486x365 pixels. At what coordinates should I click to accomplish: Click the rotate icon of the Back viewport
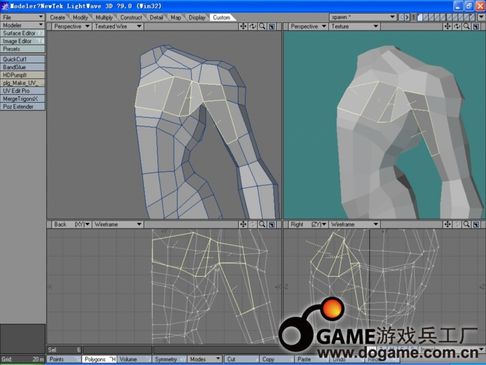pyautogui.click(x=253, y=224)
